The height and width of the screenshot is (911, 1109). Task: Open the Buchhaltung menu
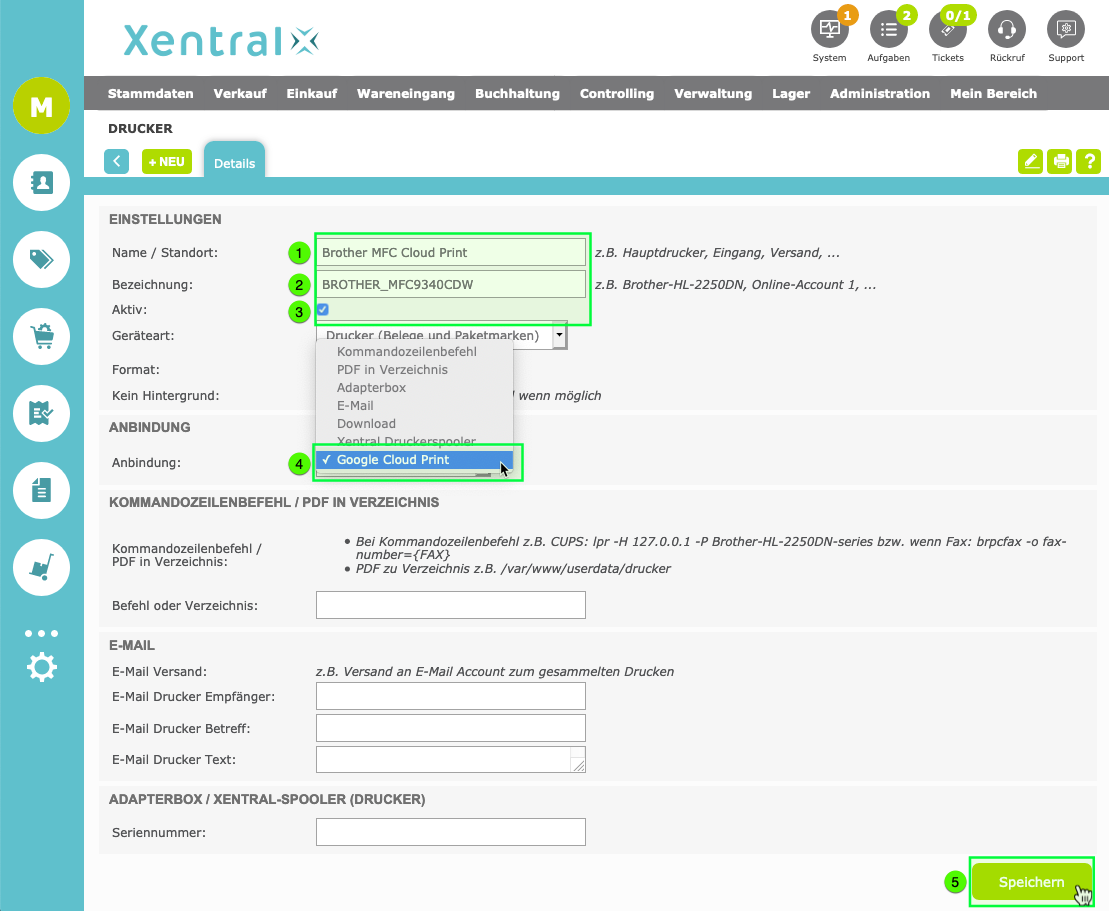click(x=517, y=94)
